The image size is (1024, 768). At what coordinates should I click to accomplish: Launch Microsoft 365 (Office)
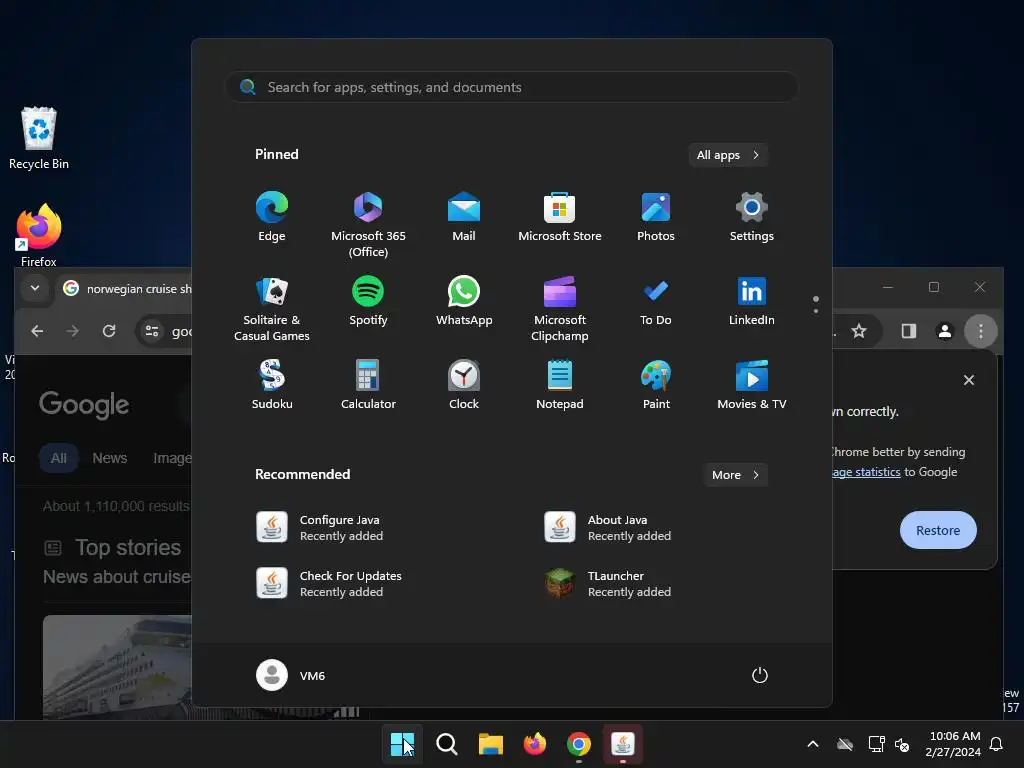(x=368, y=224)
